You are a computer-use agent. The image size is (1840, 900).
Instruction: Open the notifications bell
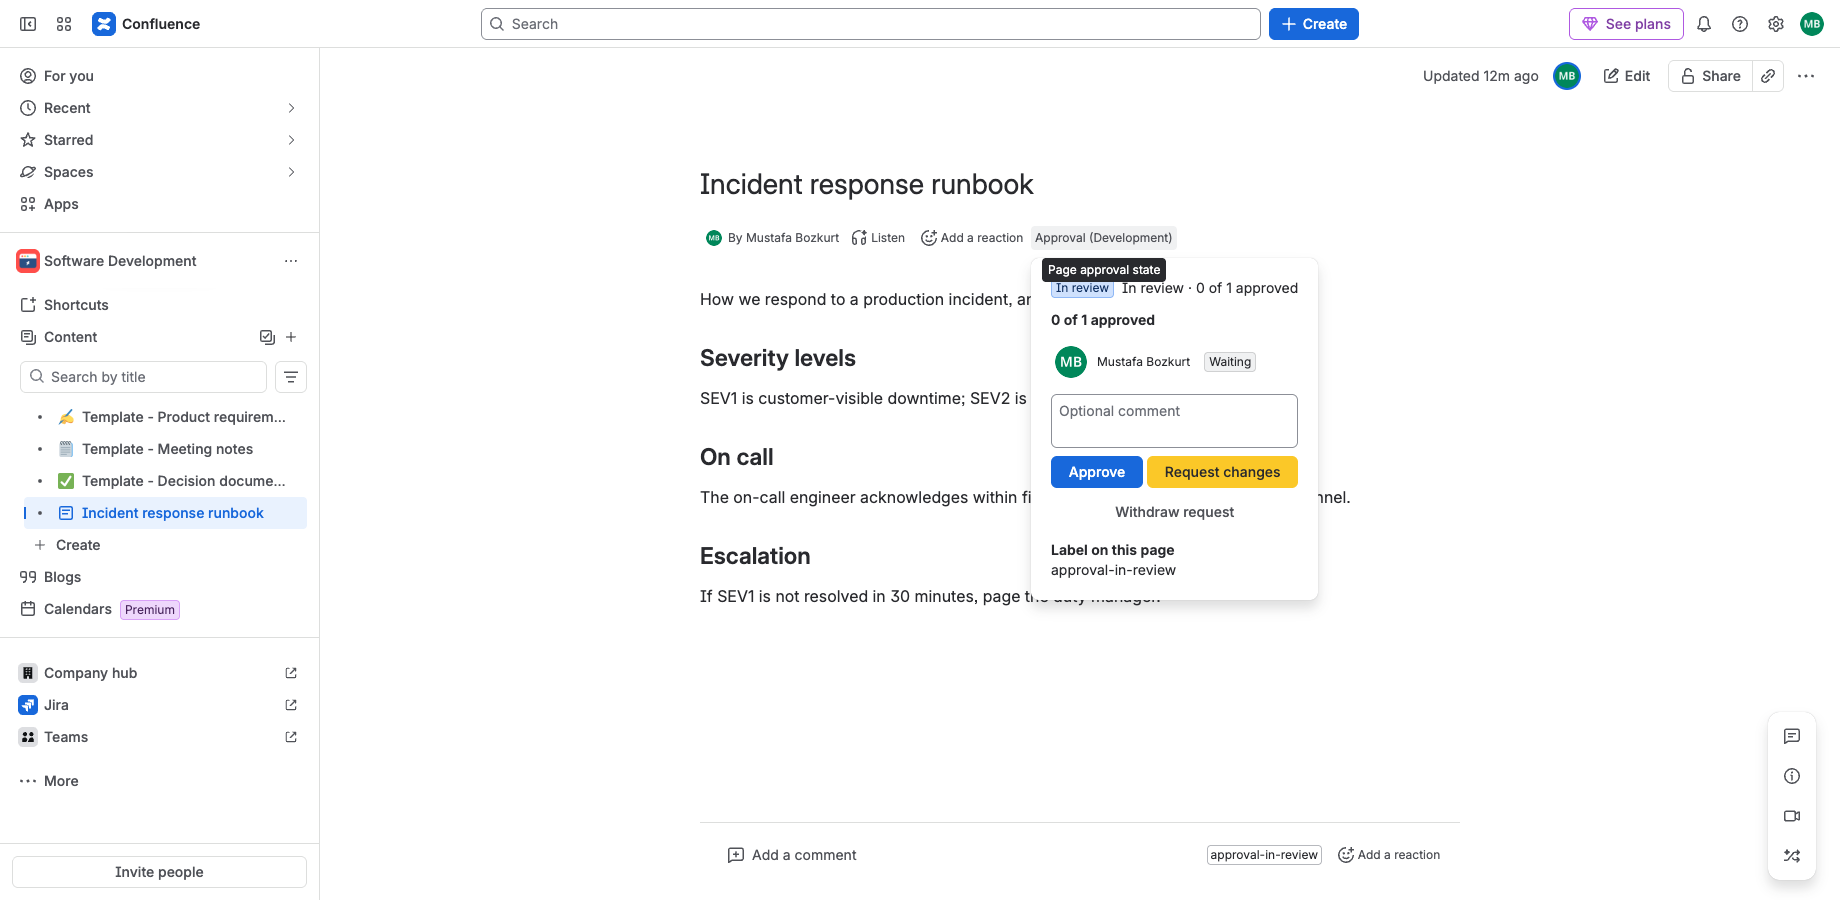[1704, 24]
